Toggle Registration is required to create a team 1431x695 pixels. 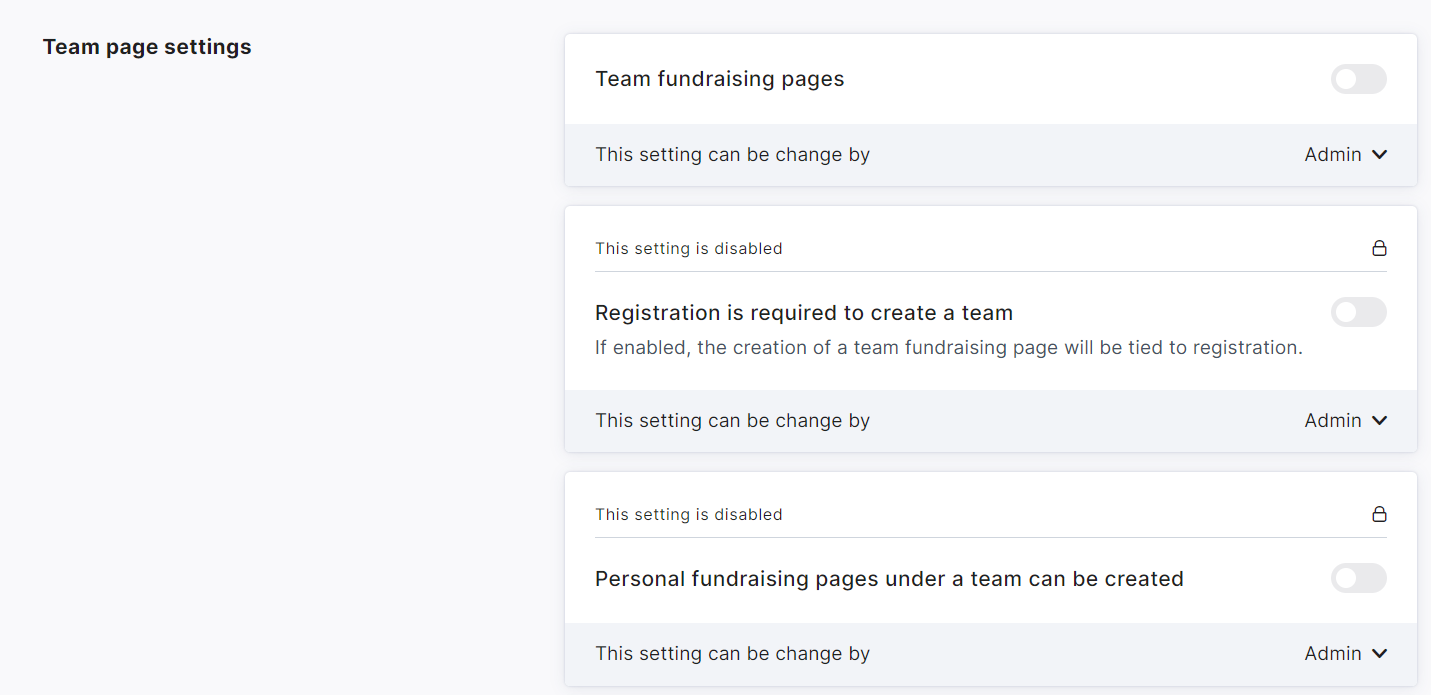tap(1358, 312)
